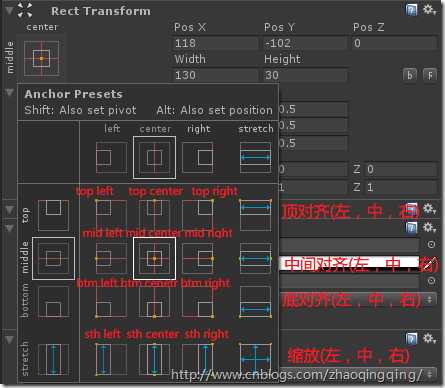The width and height of the screenshot is (445, 388).
Task: Choose middle right anchor preset
Action: pos(198,258)
